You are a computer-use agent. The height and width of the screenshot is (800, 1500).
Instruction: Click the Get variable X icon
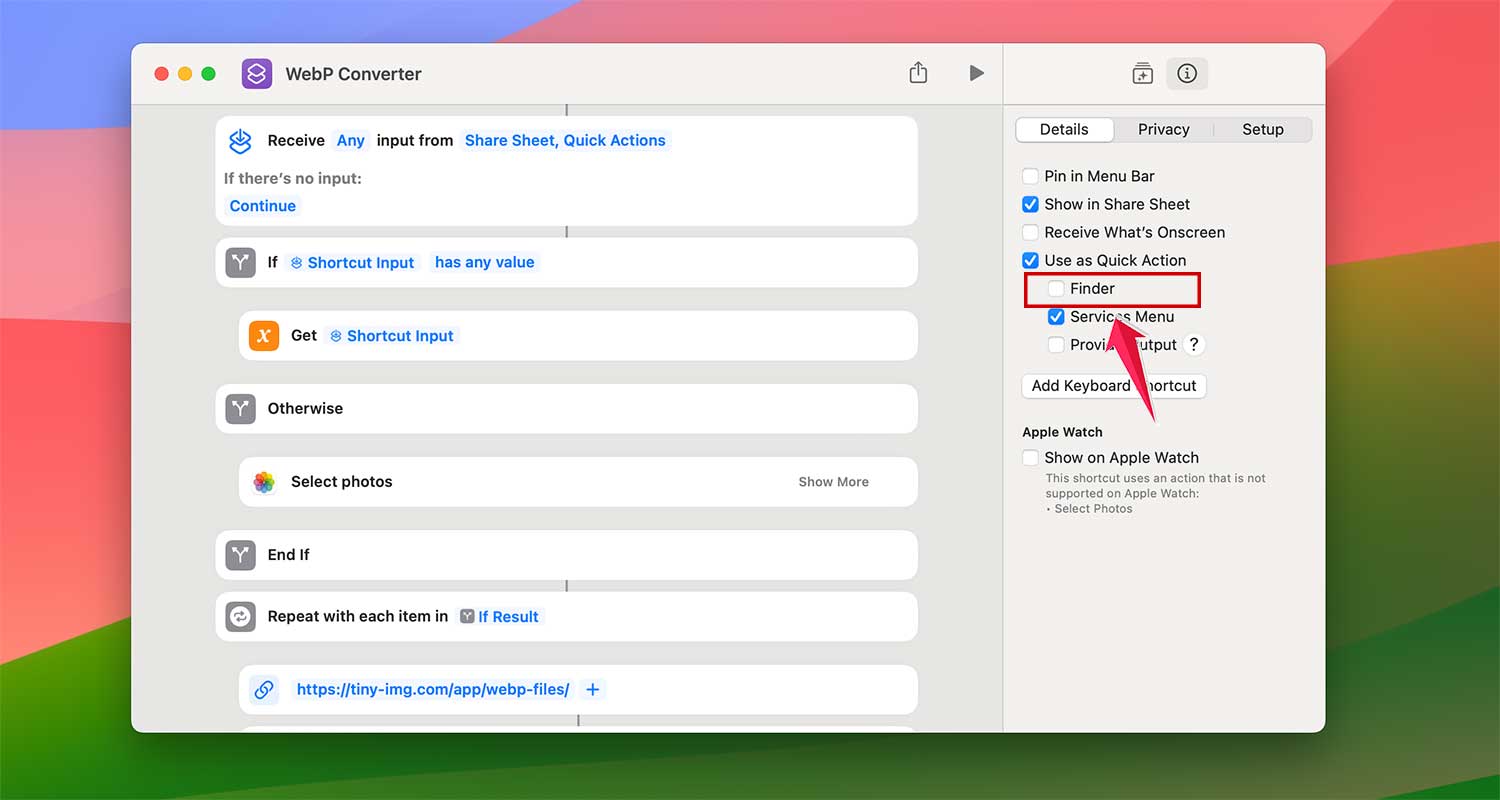(x=263, y=335)
